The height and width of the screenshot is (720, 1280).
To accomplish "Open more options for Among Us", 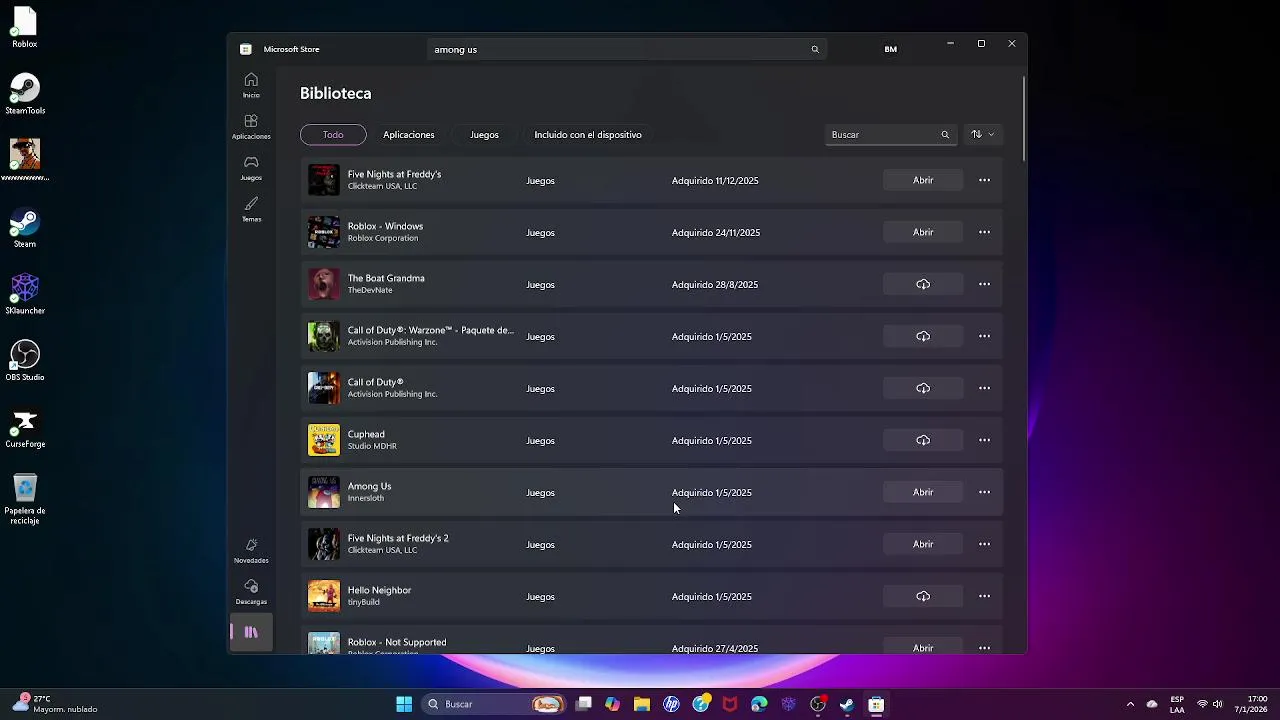I will [x=984, y=492].
